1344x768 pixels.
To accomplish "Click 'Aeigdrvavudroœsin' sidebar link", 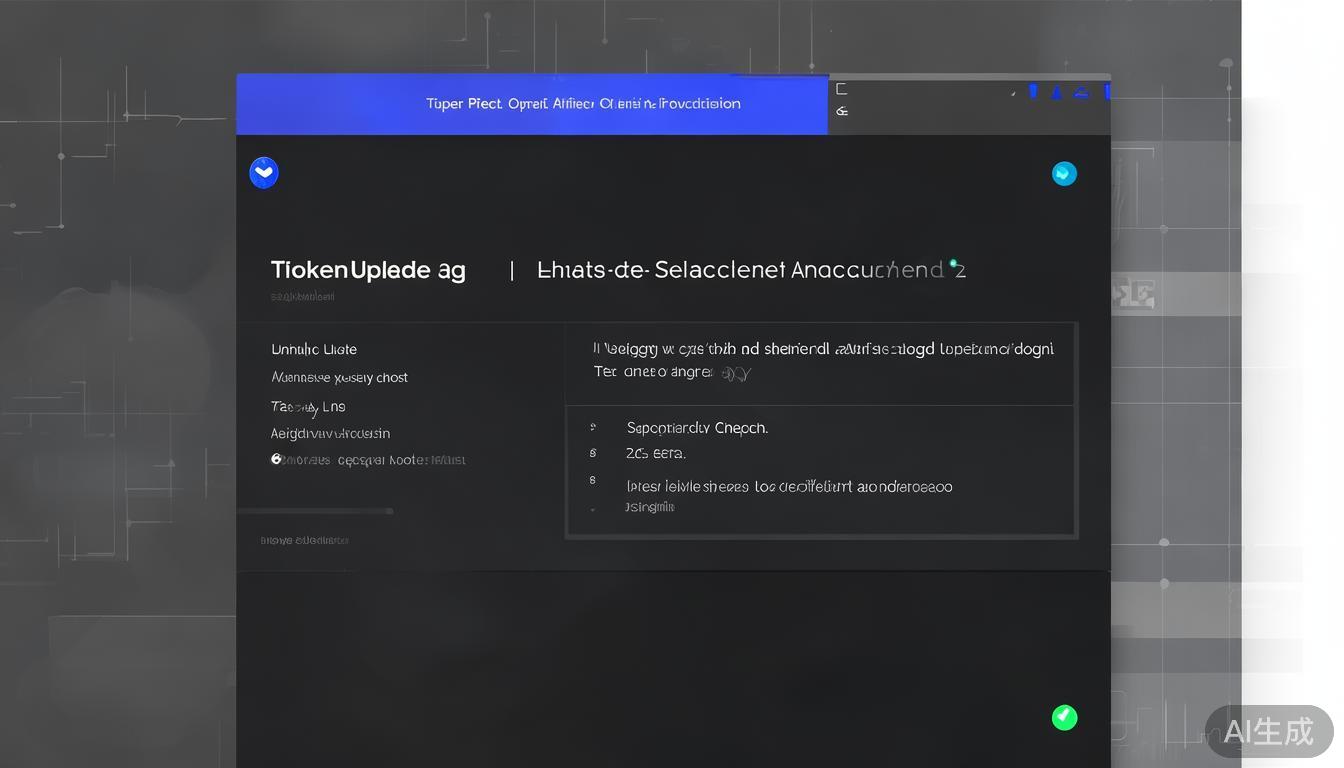I will [x=330, y=433].
